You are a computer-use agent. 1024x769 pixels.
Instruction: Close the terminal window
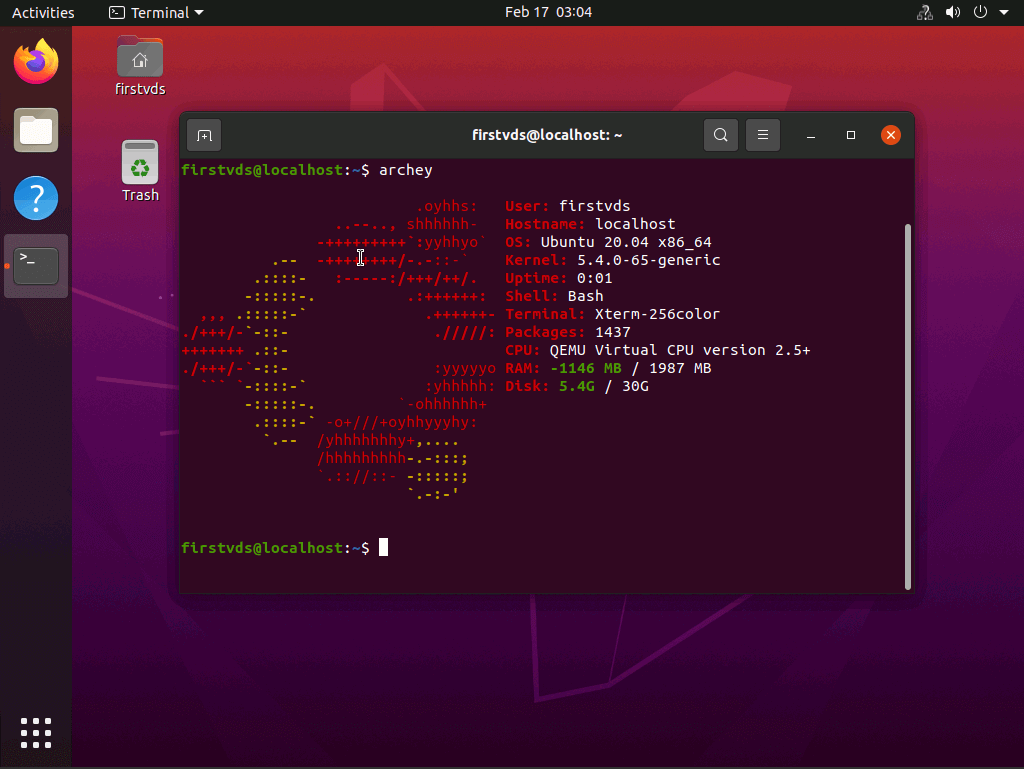(x=891, y=135)
